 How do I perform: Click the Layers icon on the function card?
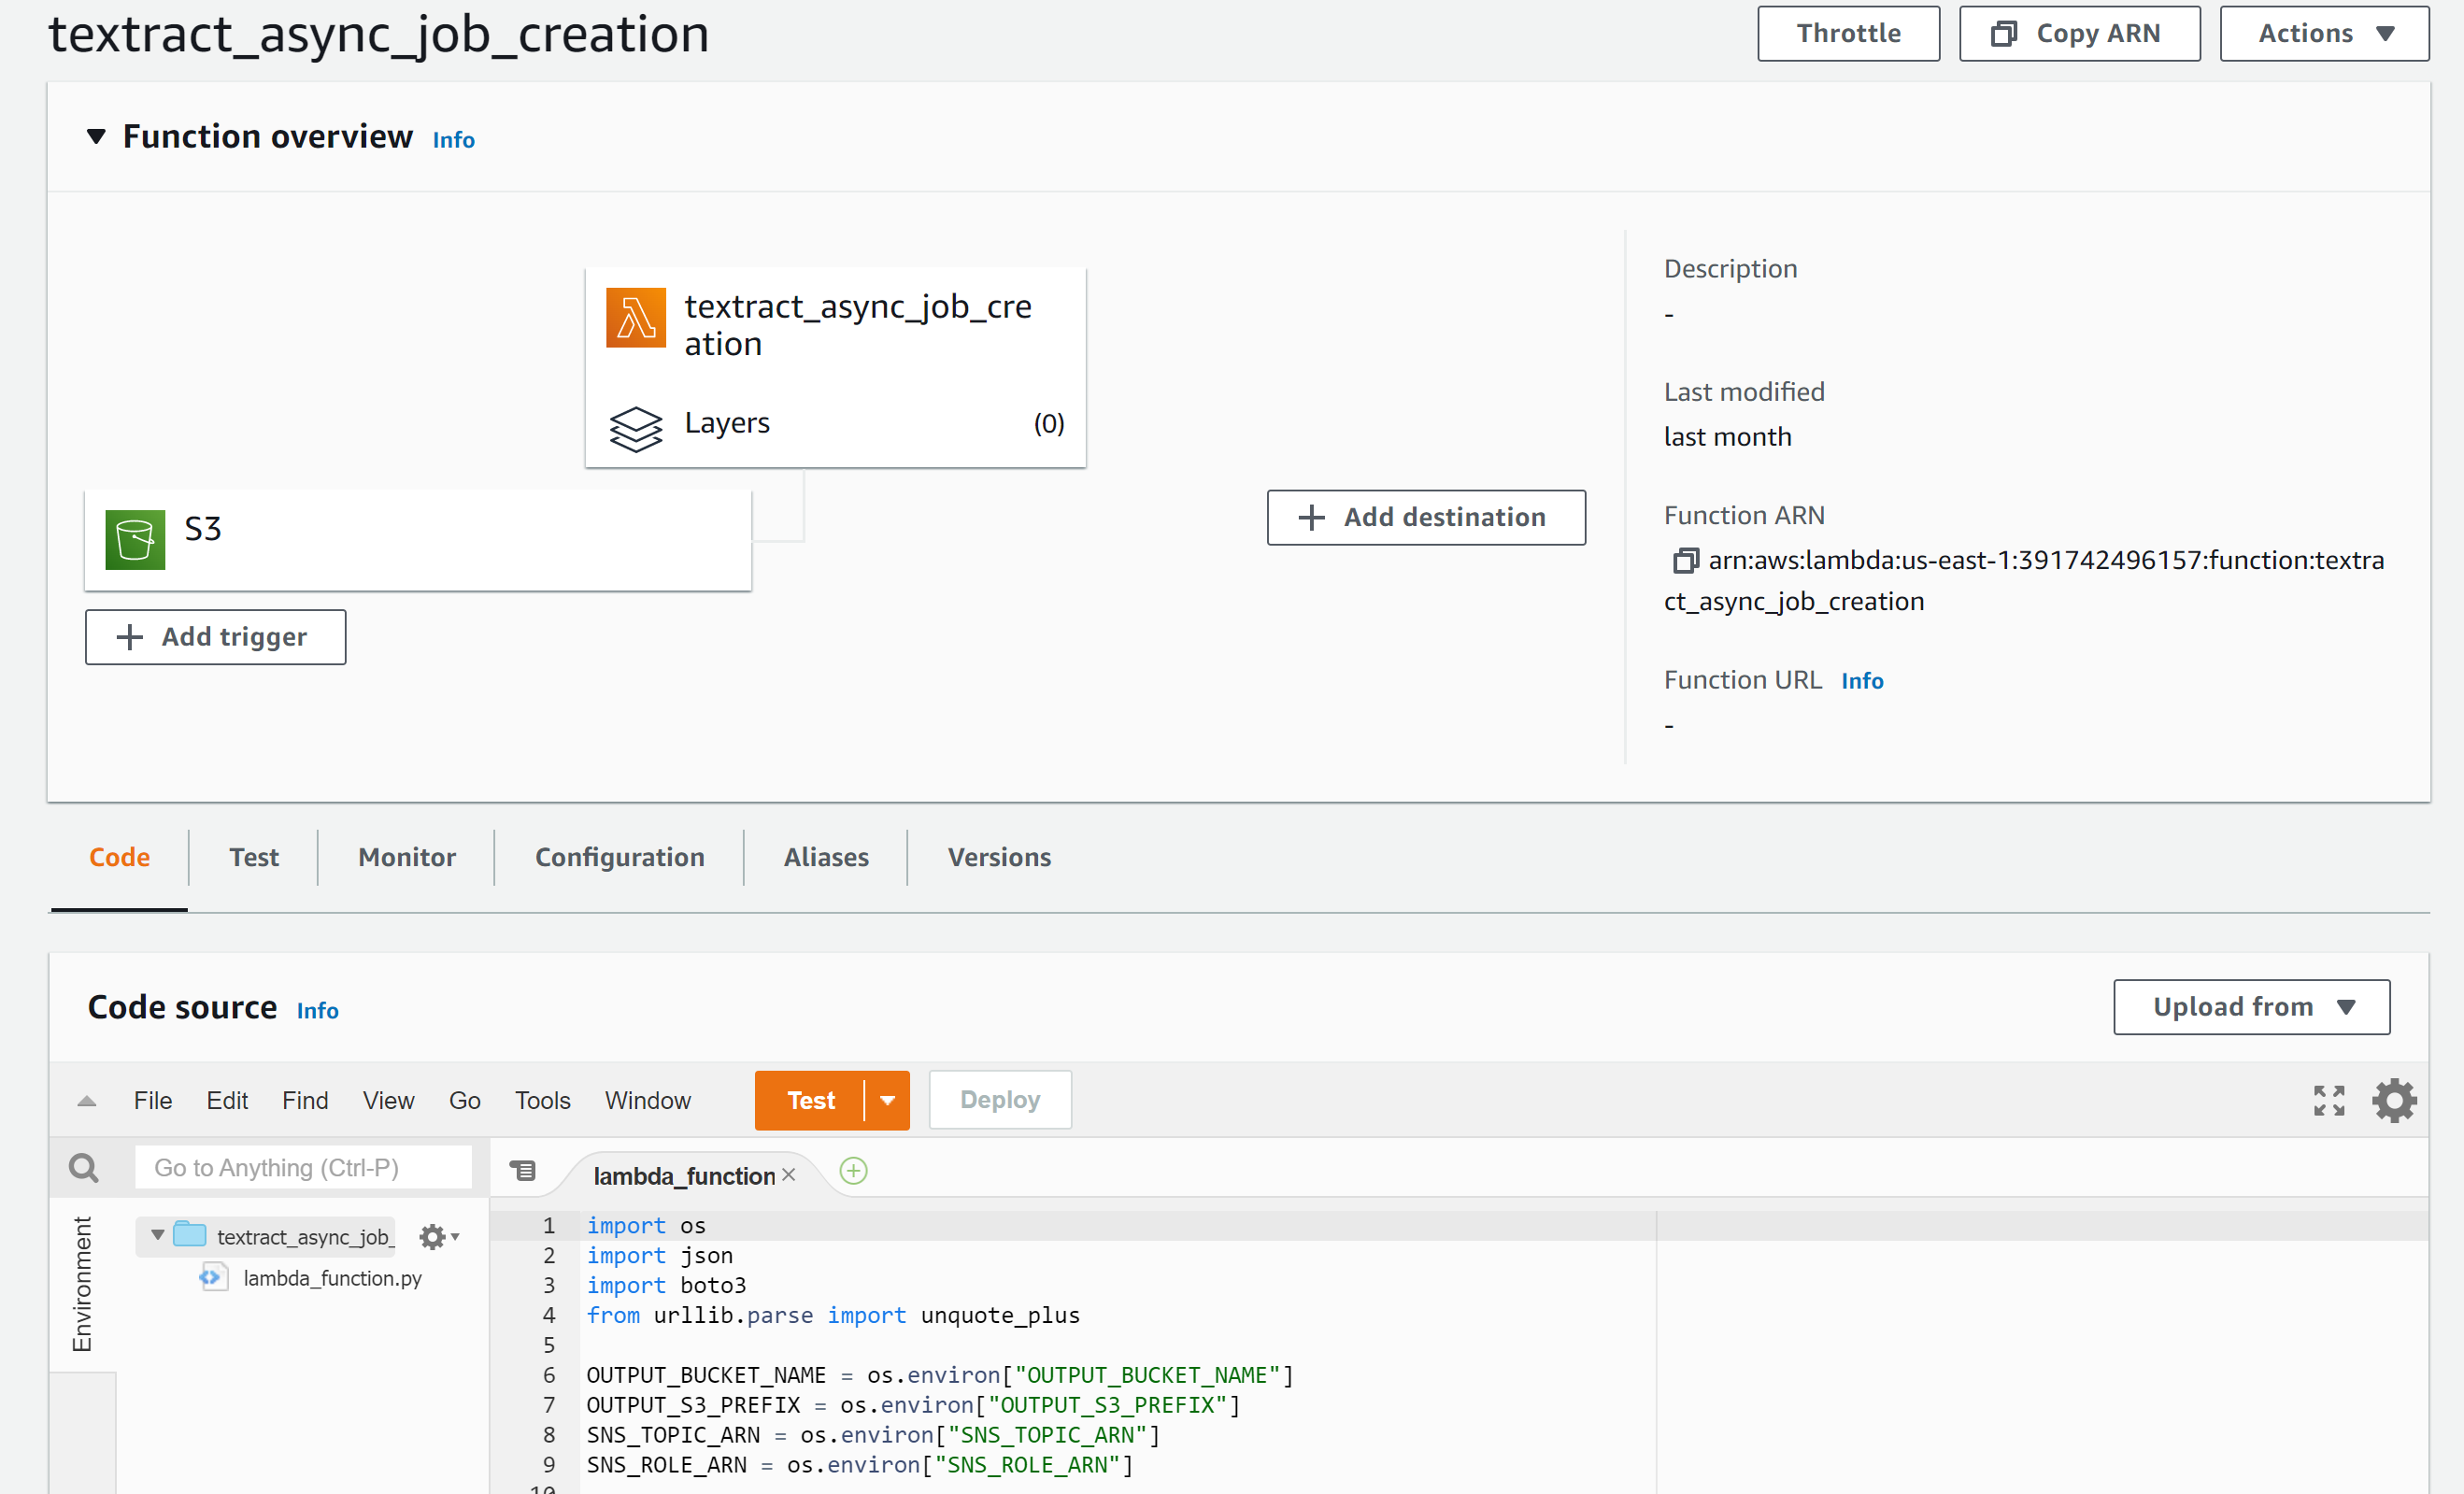636,429
